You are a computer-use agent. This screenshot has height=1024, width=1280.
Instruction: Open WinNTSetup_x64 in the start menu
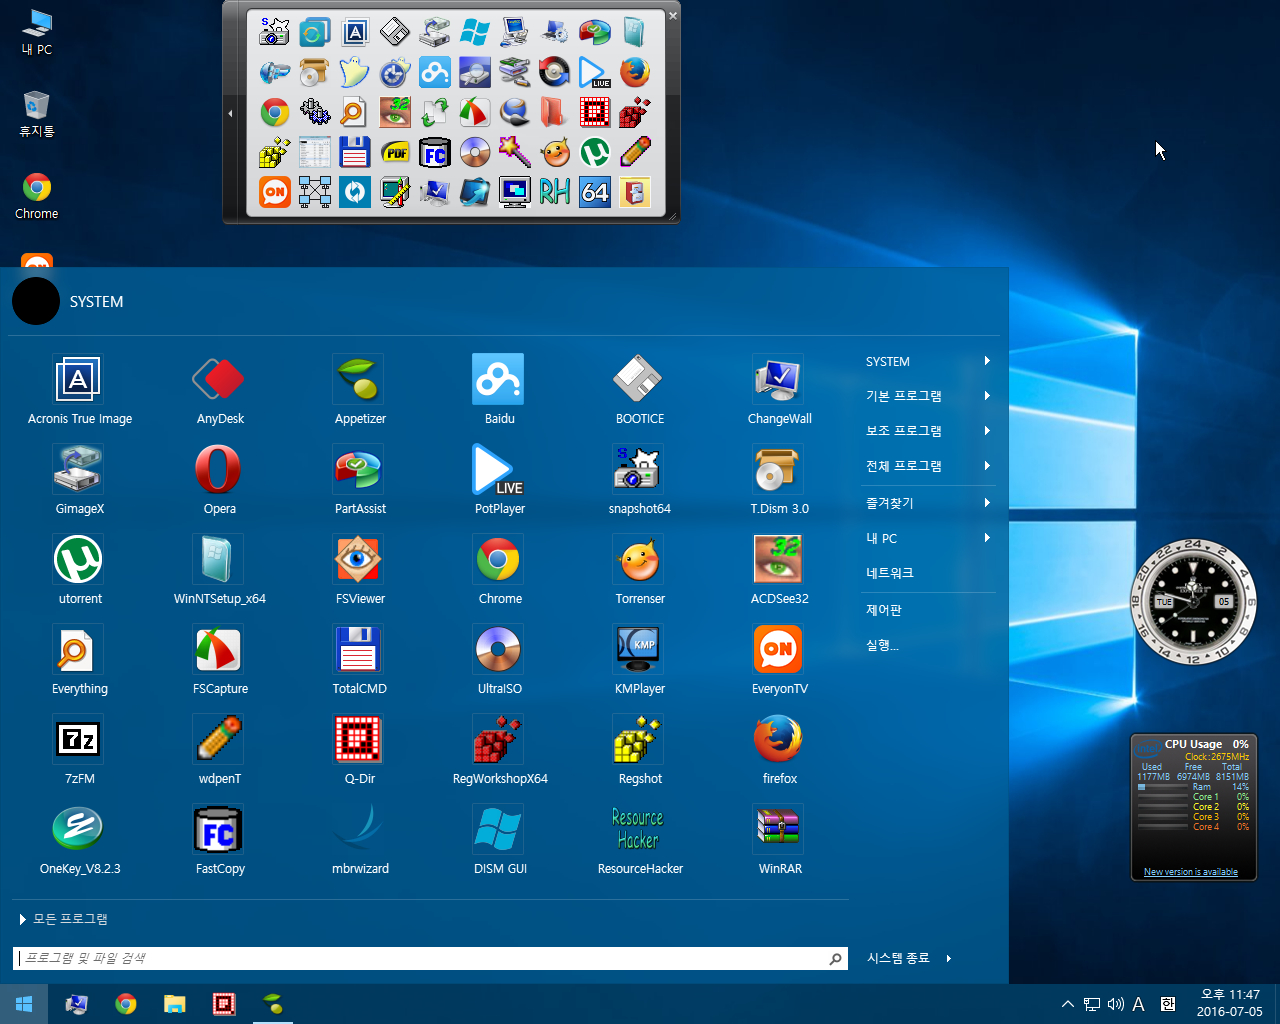point(220,570)
